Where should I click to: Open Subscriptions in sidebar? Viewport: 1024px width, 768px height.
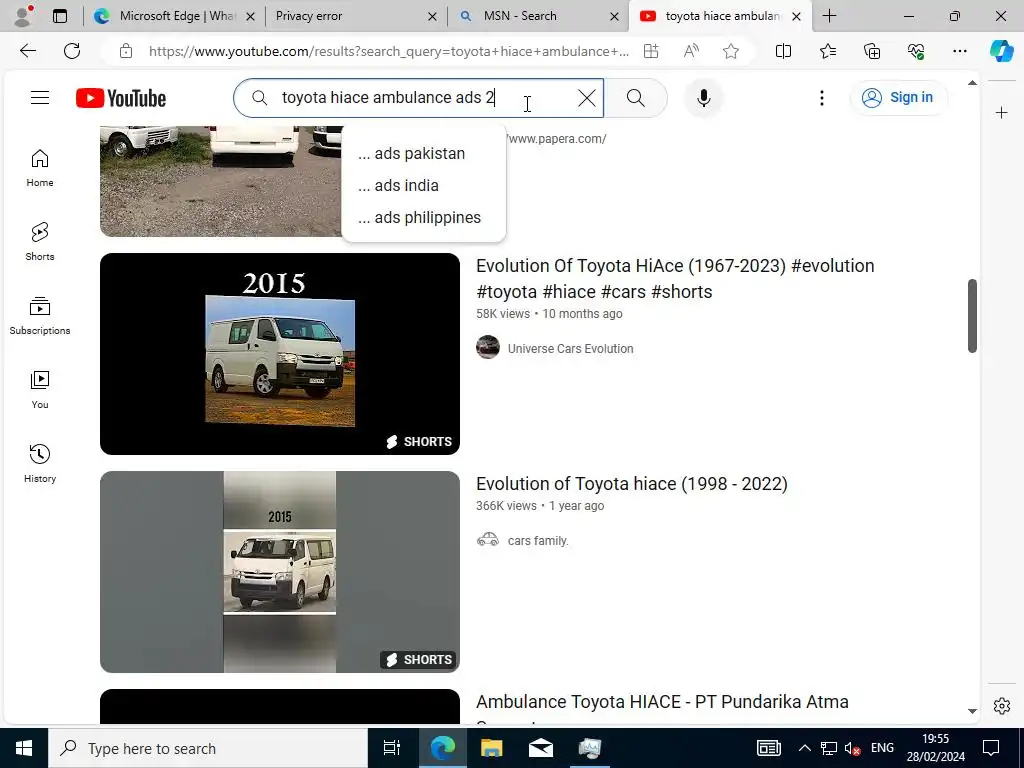(40, 315)
